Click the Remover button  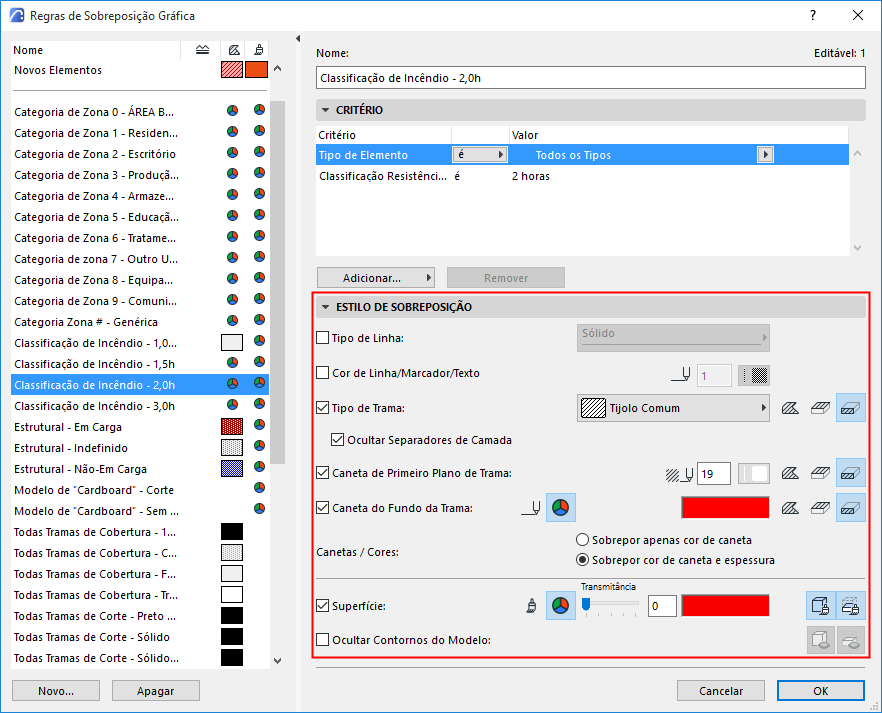(506, 278)
